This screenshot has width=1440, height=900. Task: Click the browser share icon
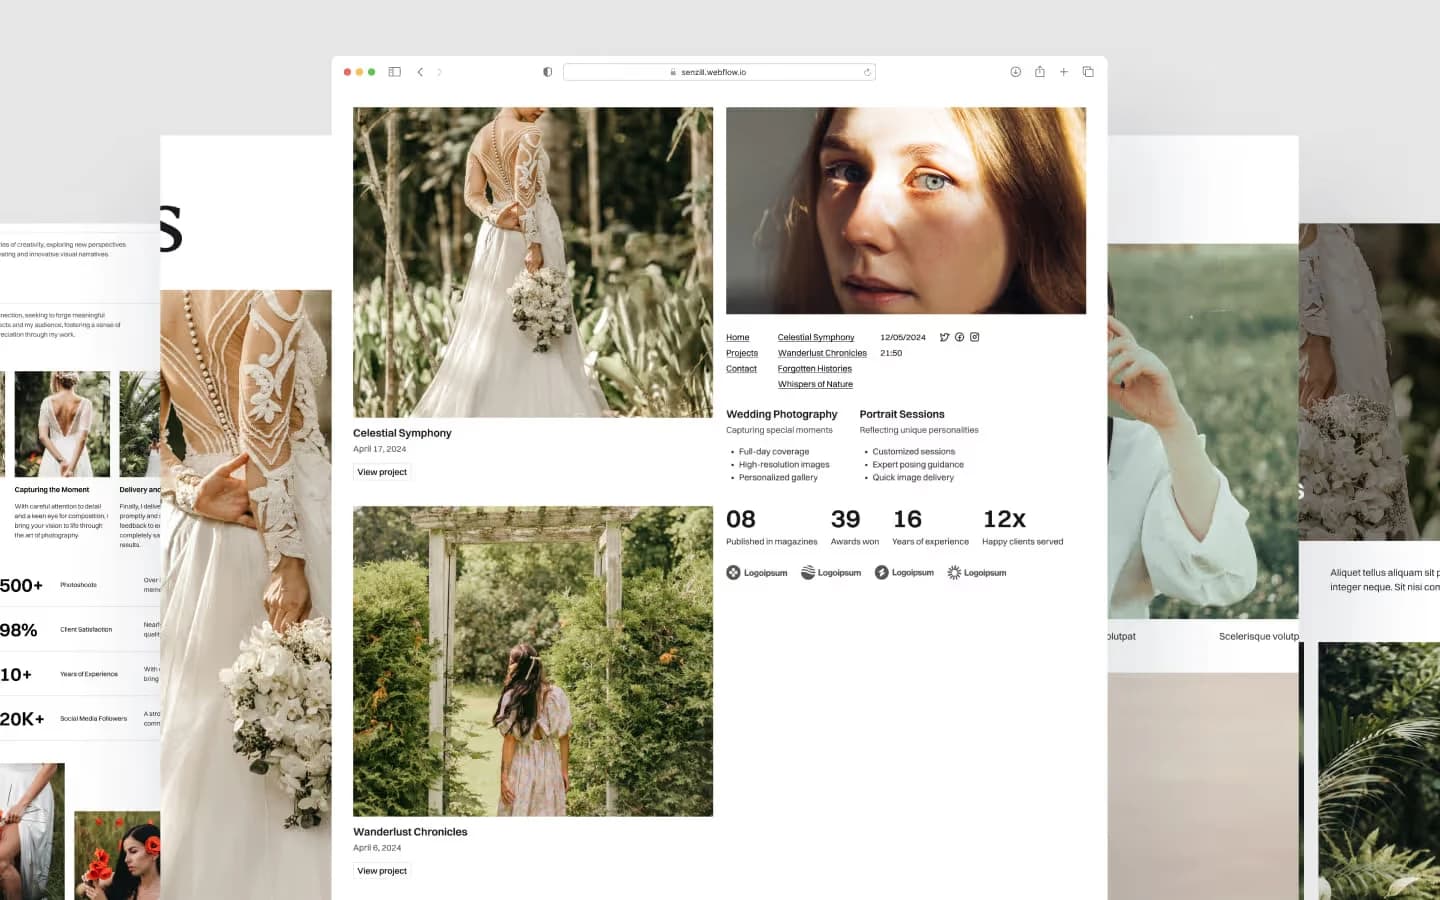[1040, 72]
